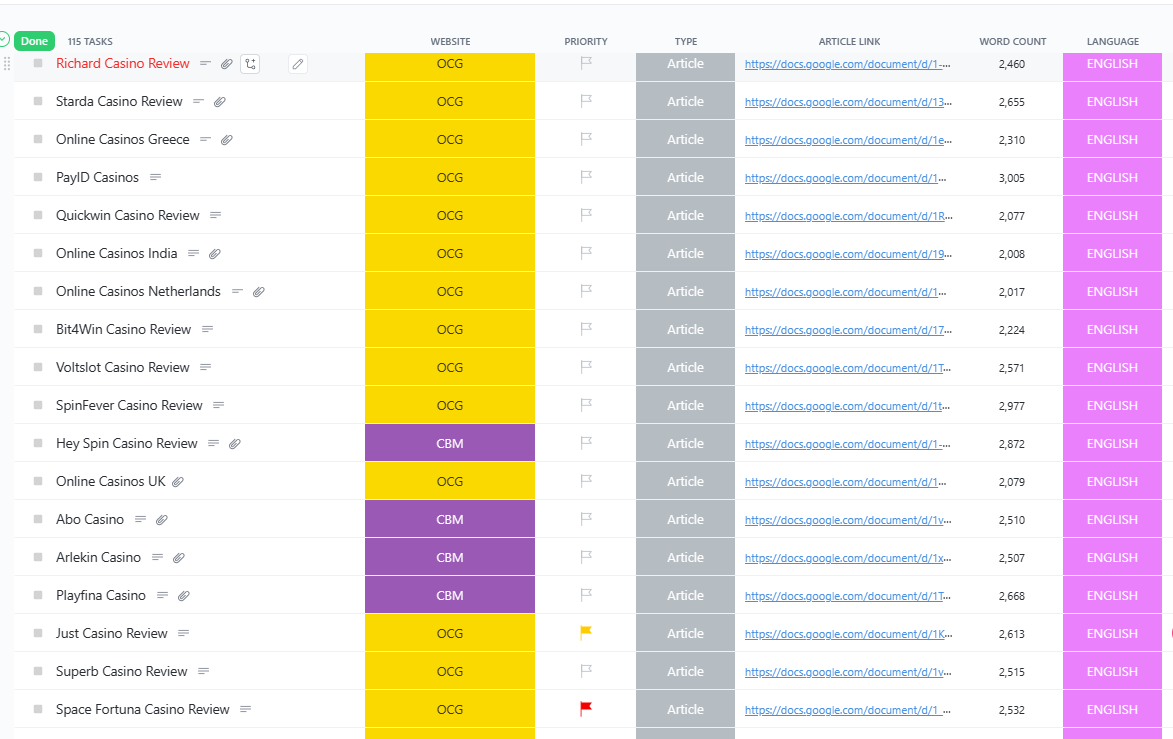The image size is (1173, 739).
Task: Click rename pencil icon on Richard Casino Review
Action: pos(297,64)
